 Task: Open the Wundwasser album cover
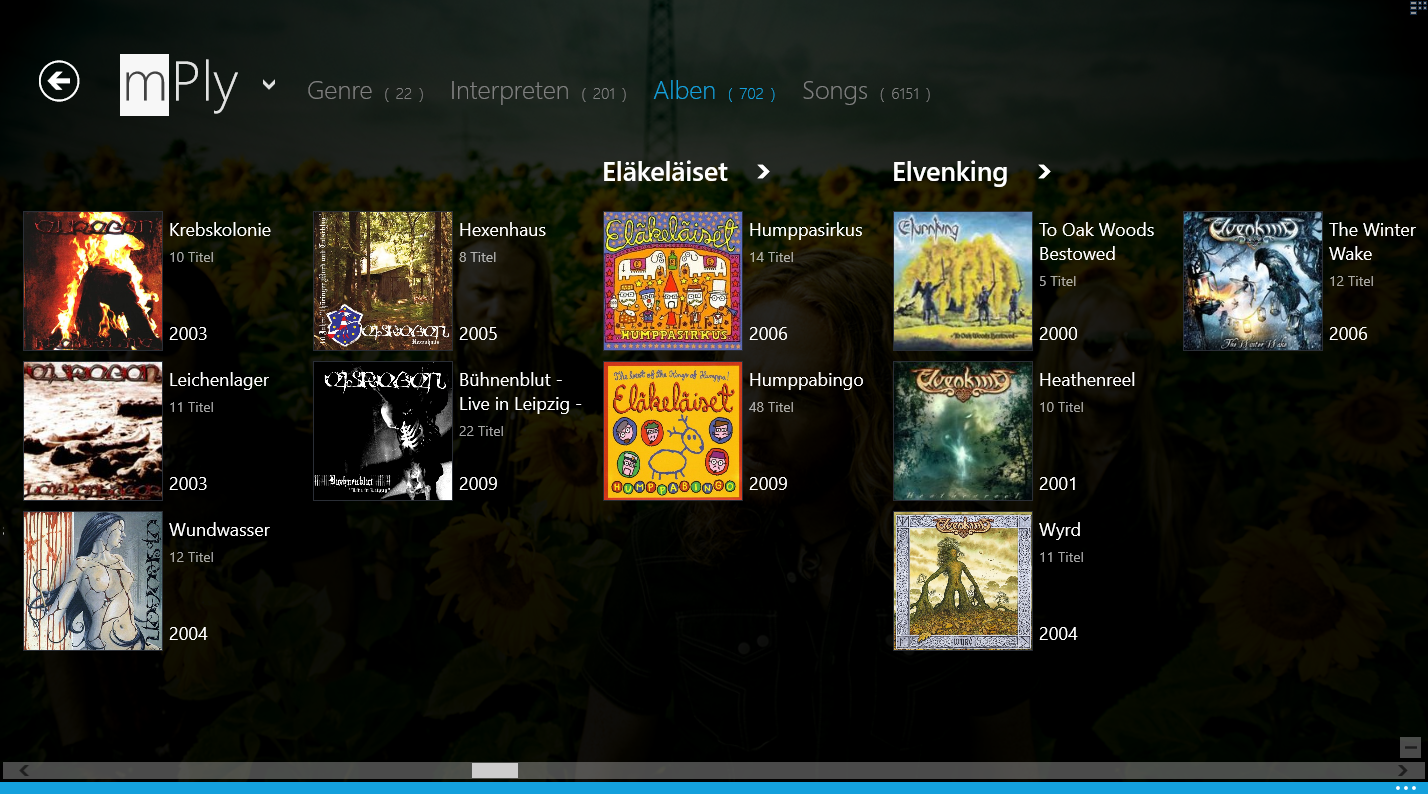[93, 581]
